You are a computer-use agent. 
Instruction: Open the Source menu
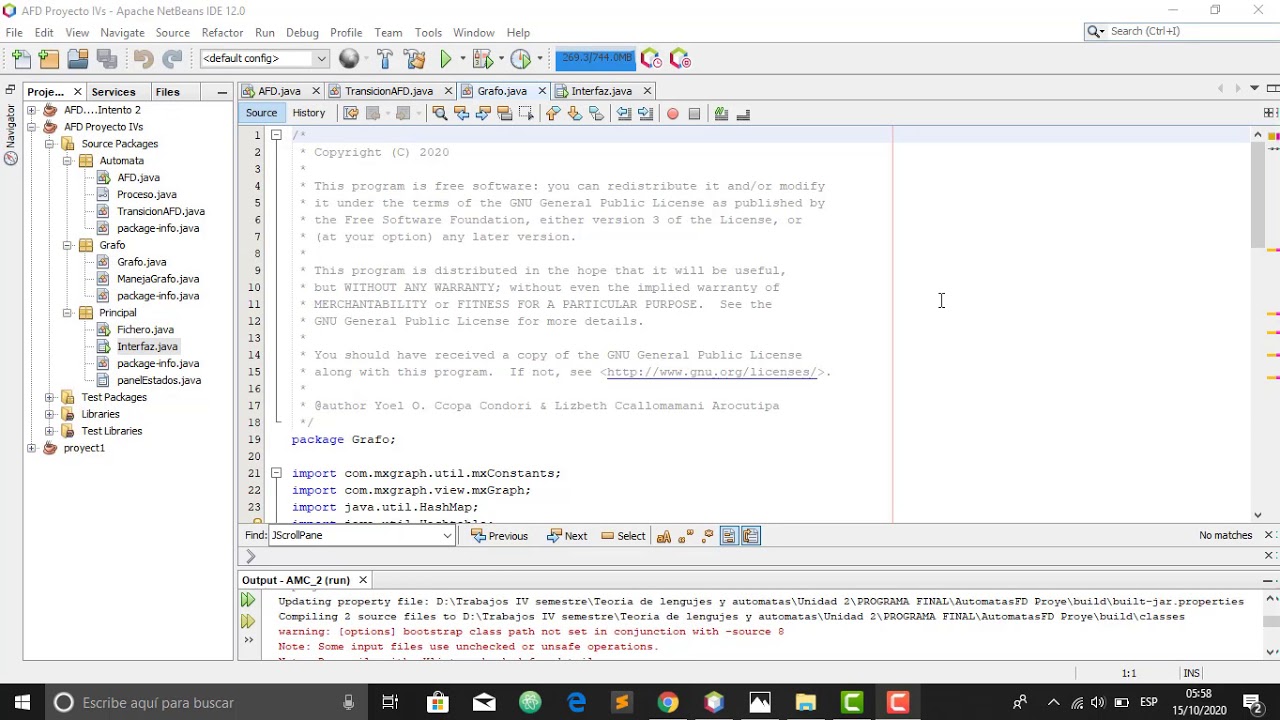pyautogui.click(x=172, y=33)
